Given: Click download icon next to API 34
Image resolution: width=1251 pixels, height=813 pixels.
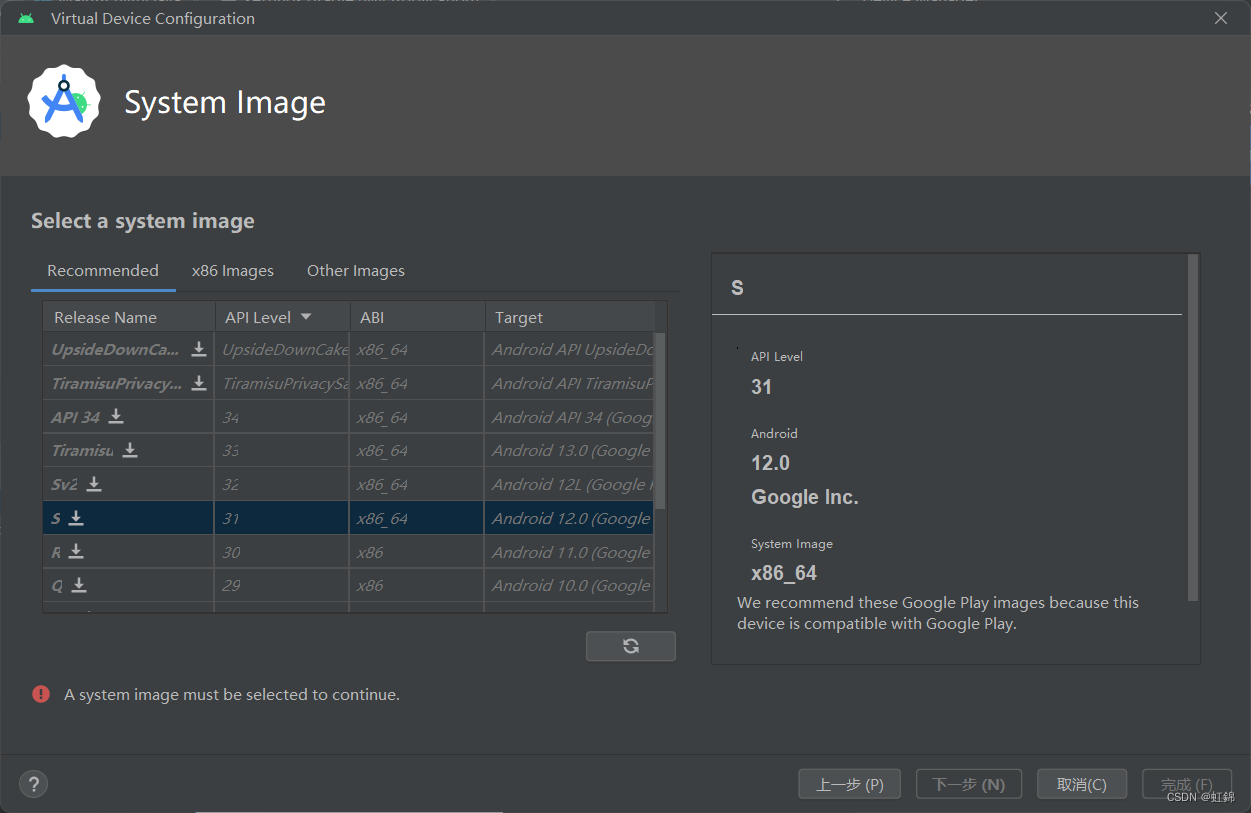Looking at the screenshot, I should tap(116, 416).
